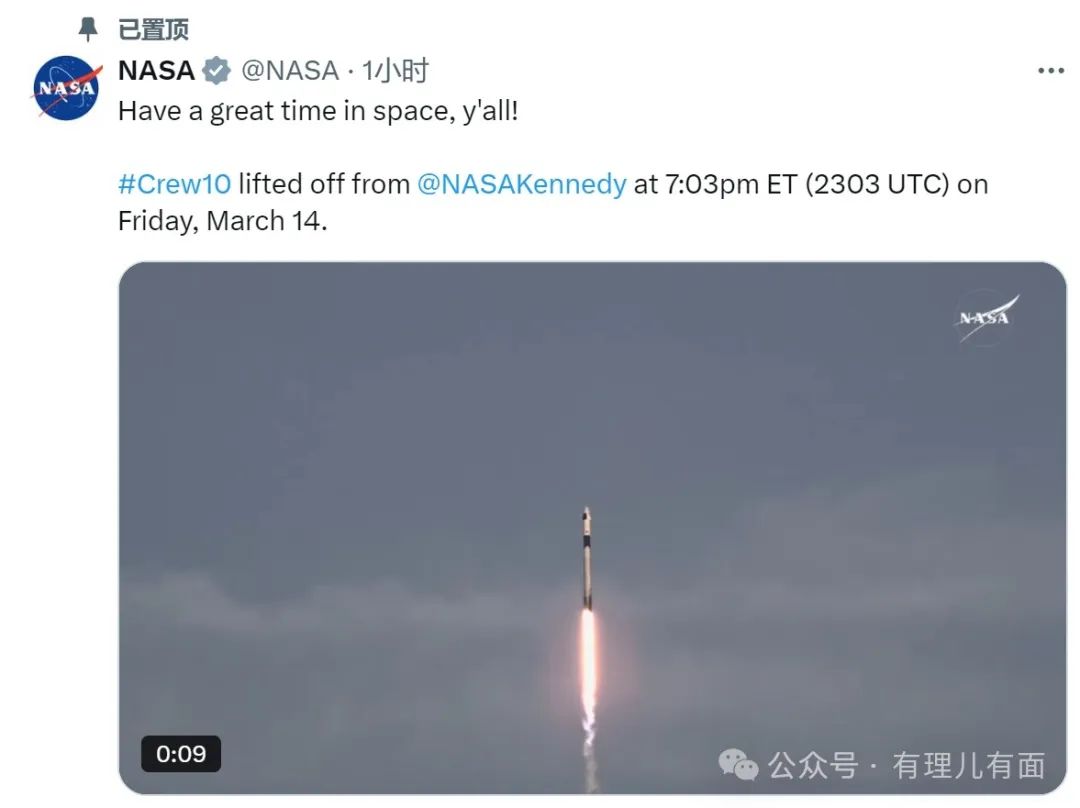Play the rocket launch video
This screenshot has height=808, width=1080.
592,528
